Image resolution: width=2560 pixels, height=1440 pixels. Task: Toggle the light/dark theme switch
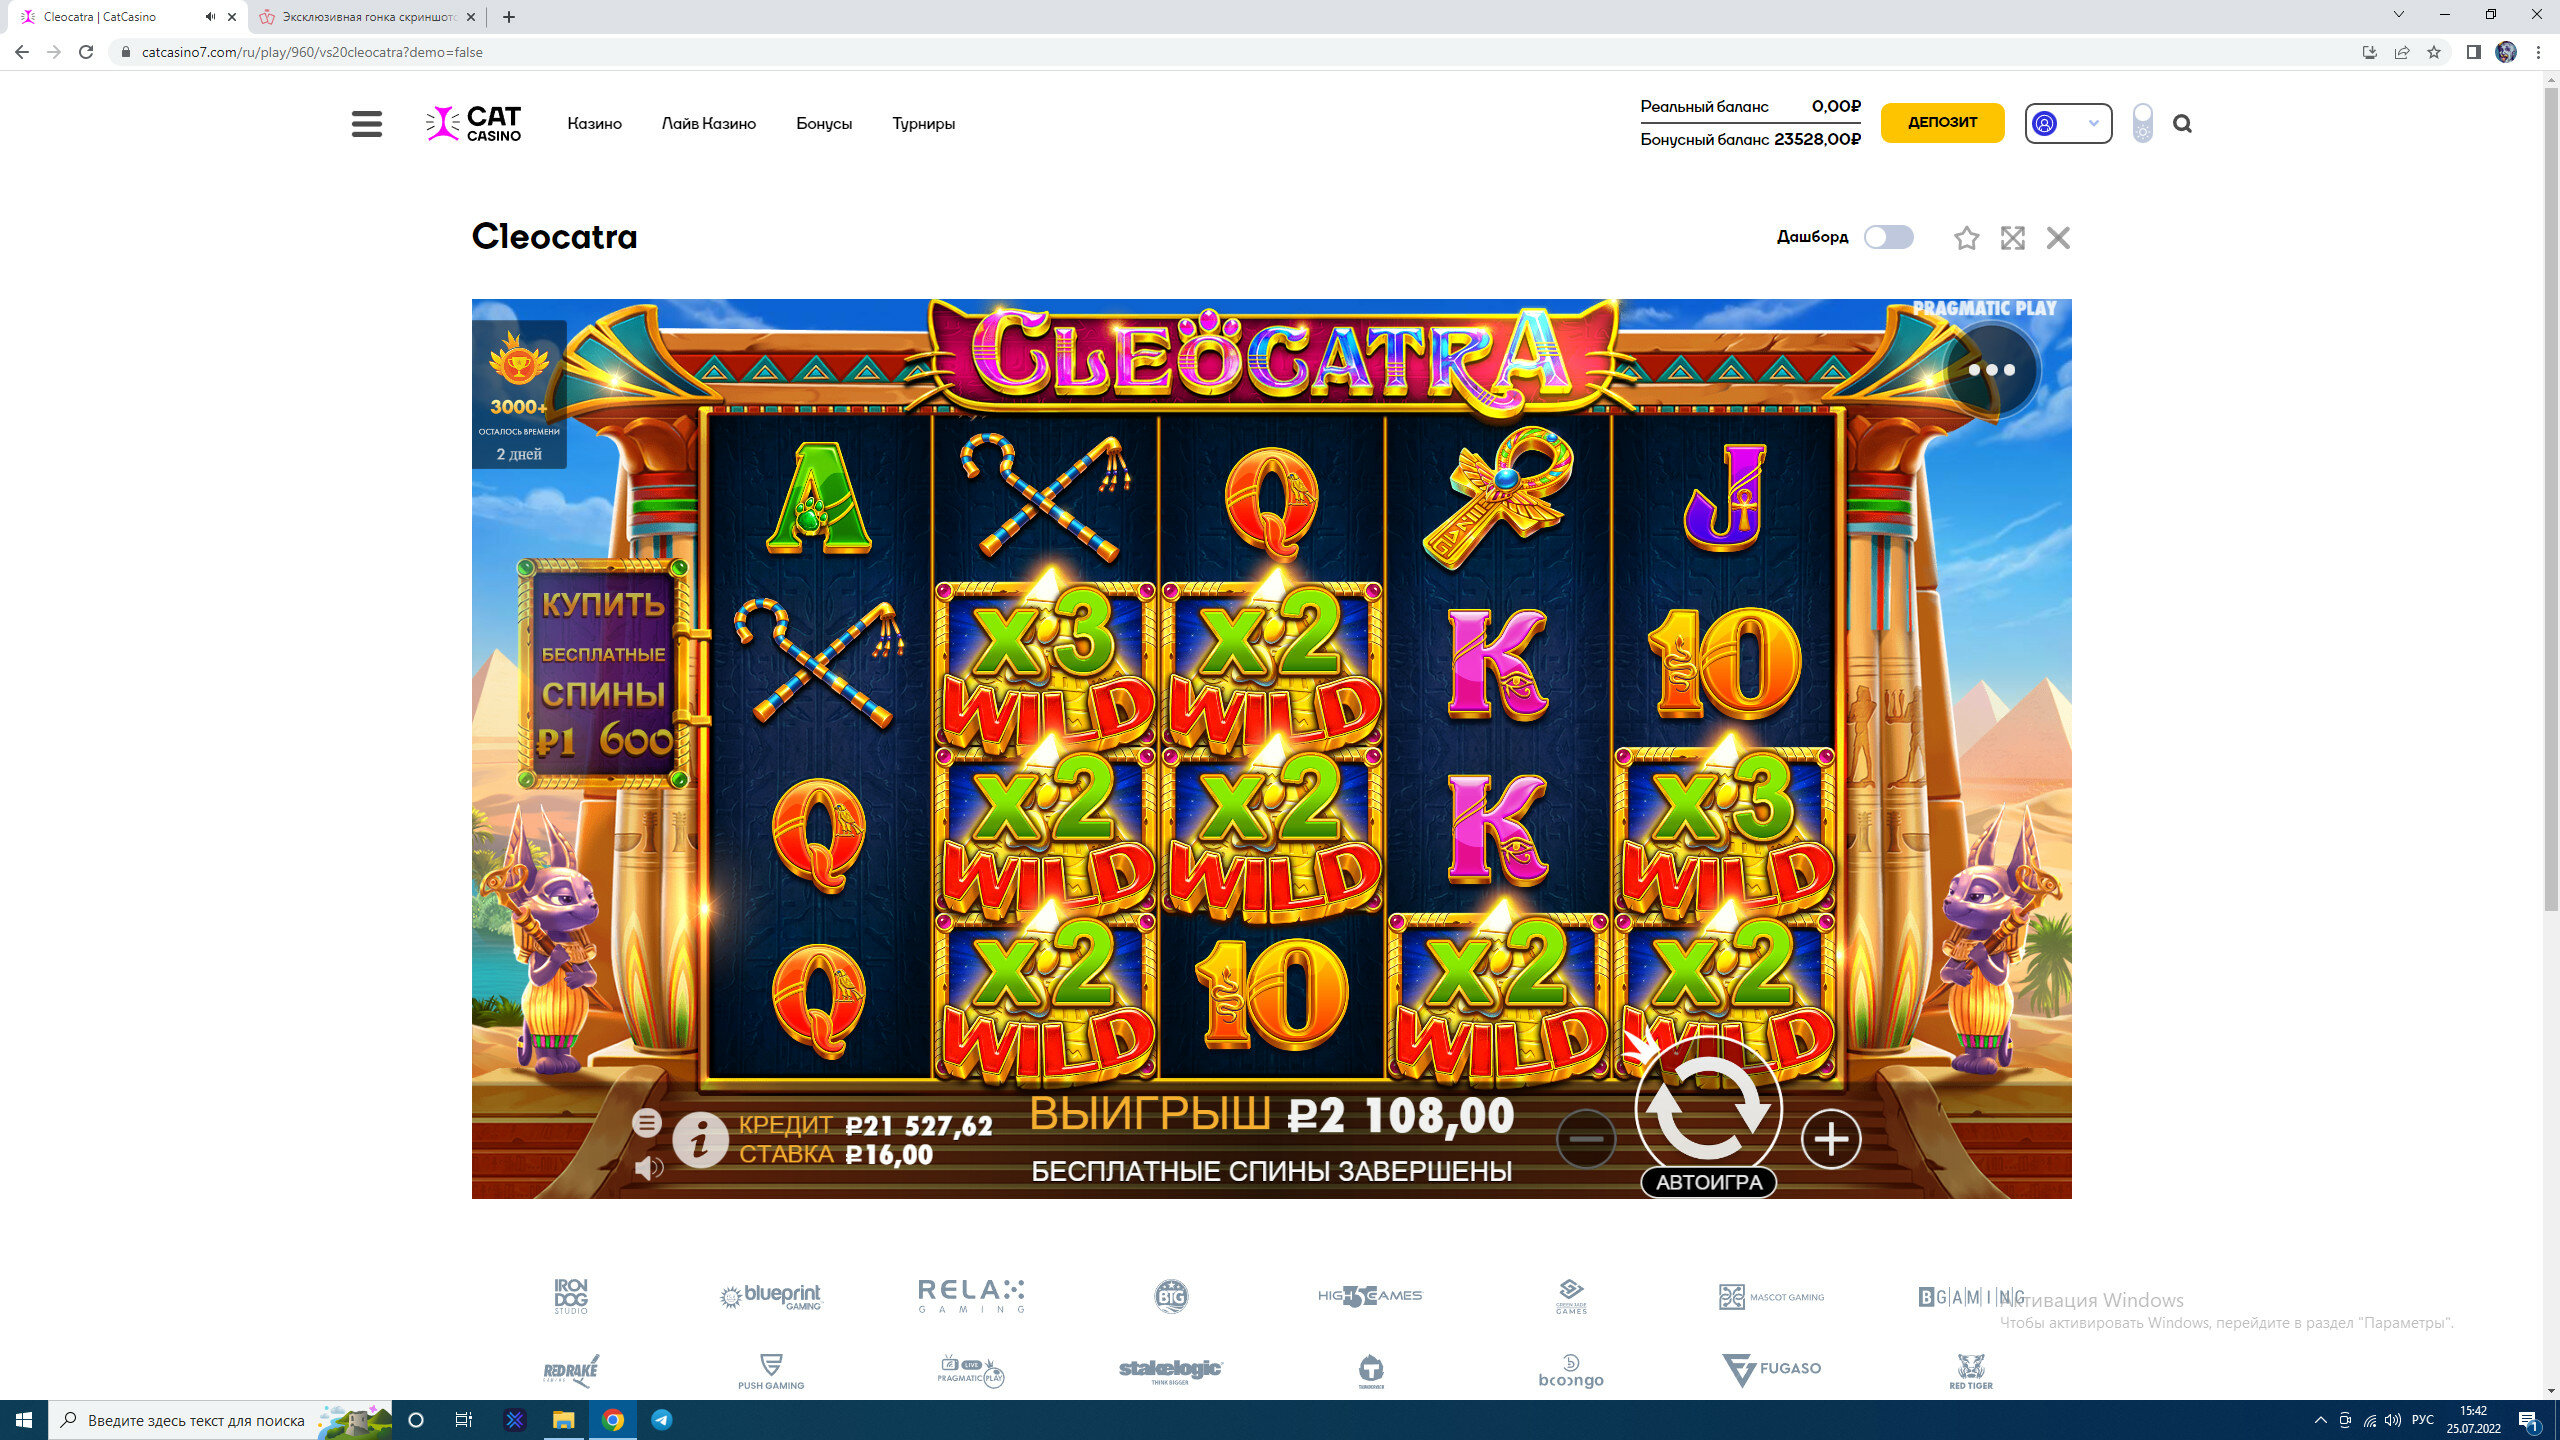2142,124
